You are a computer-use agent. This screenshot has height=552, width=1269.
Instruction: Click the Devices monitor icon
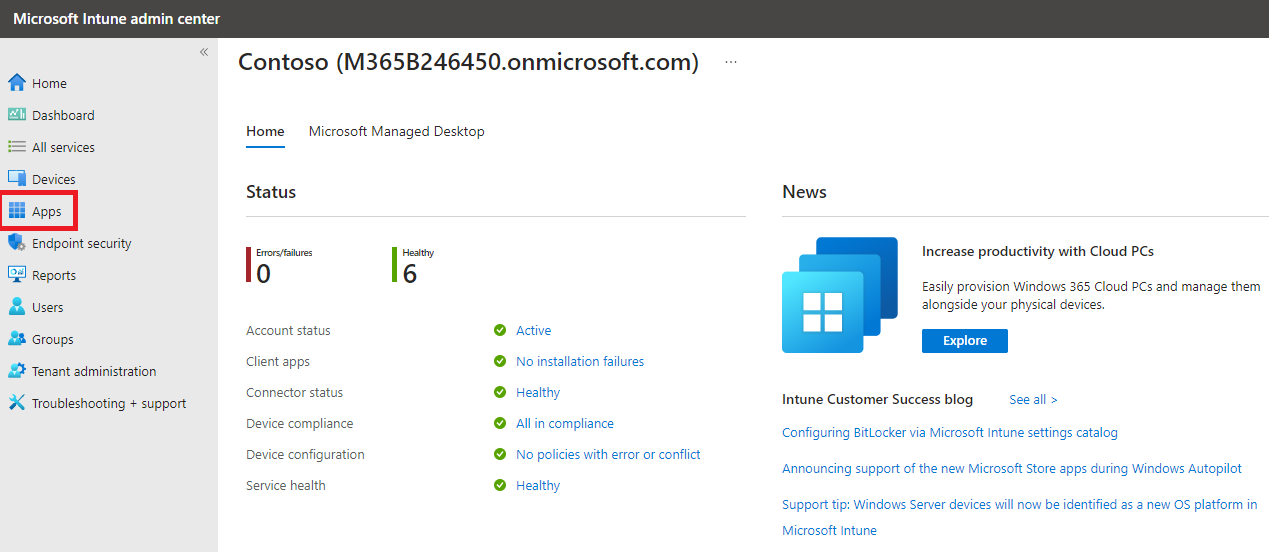[x=16, y=179]
